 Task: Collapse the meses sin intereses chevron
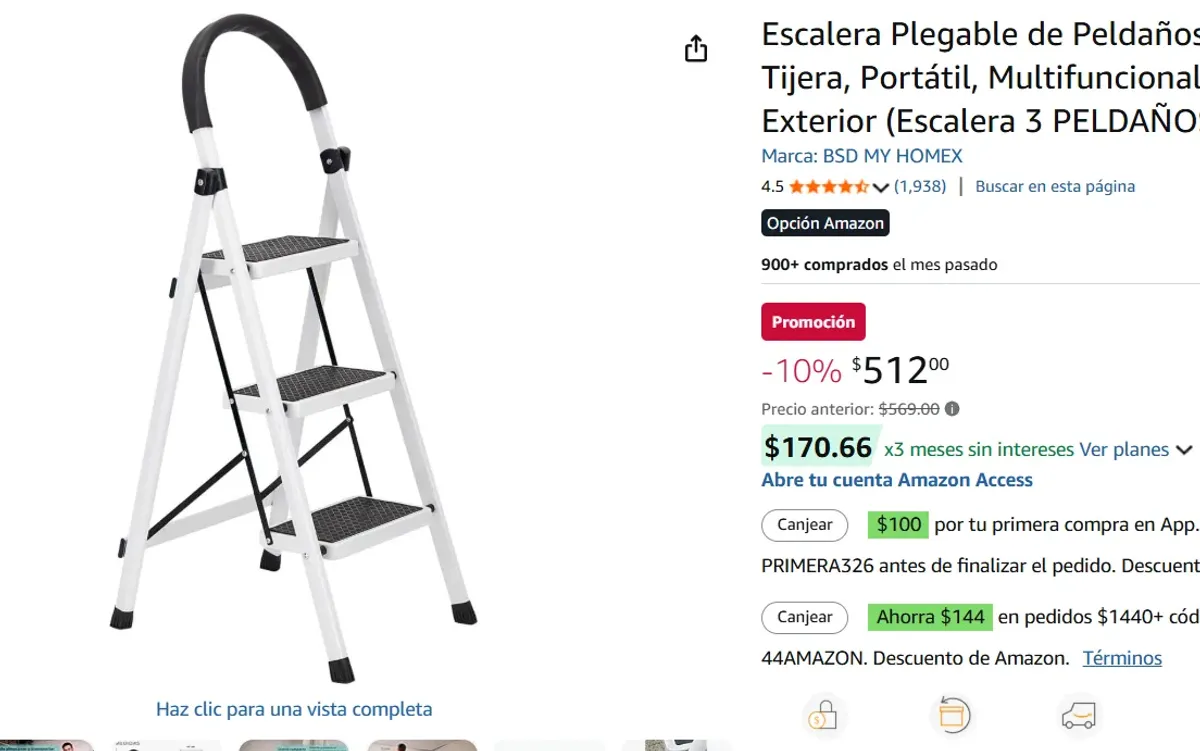(x=1185, y=449)
